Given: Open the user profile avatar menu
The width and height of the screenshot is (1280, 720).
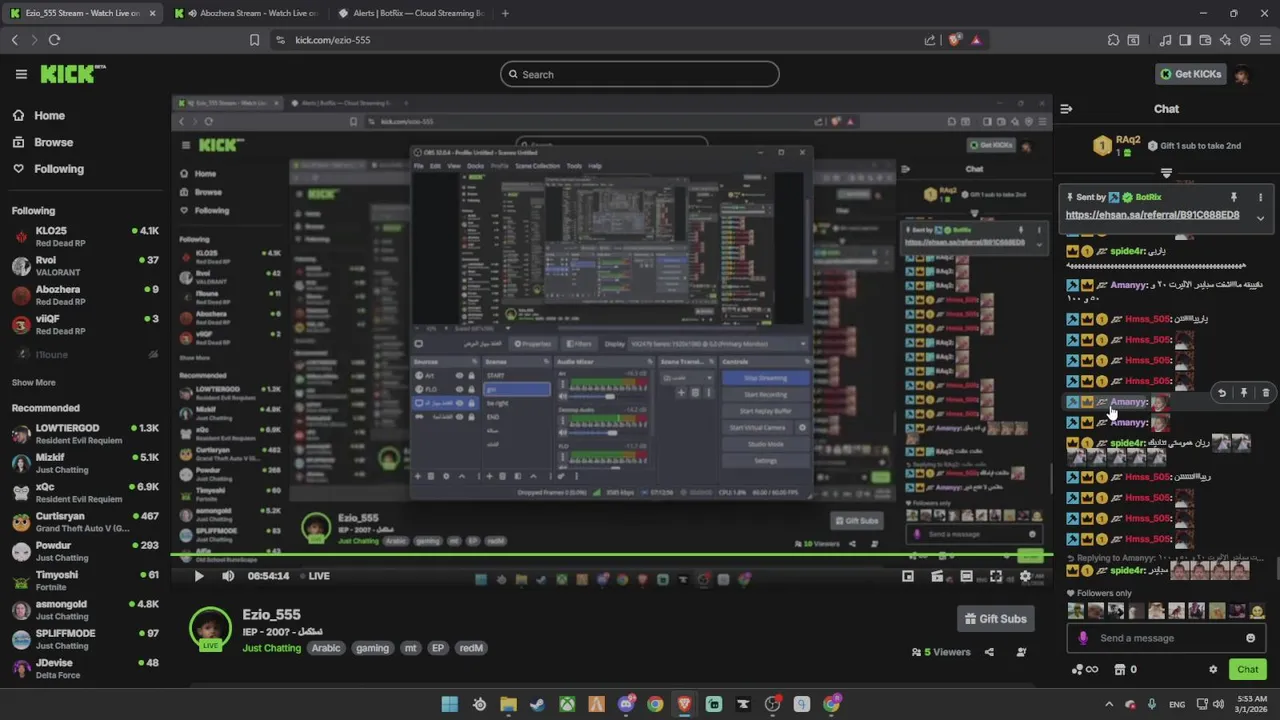Looking at the screenshot, I should 1243,74.
